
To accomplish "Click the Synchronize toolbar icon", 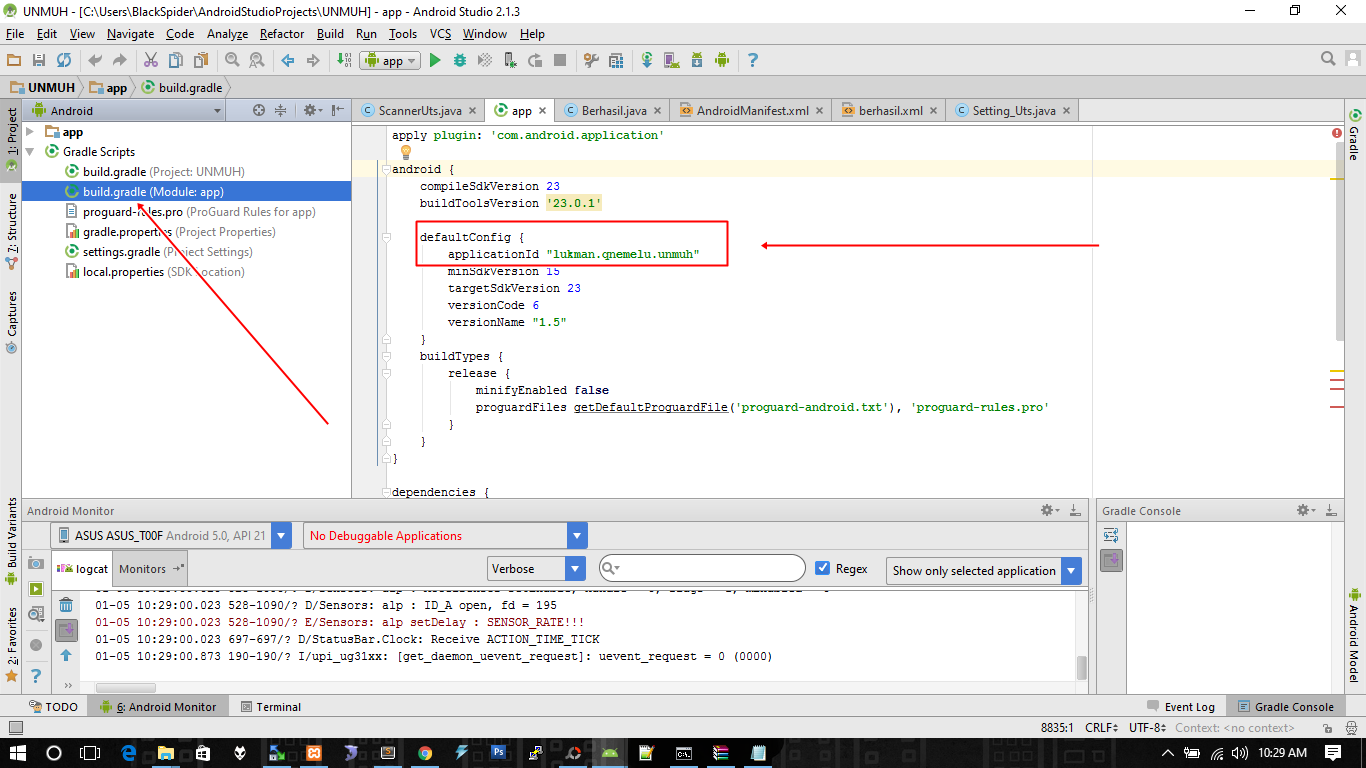I will (64, 60).
